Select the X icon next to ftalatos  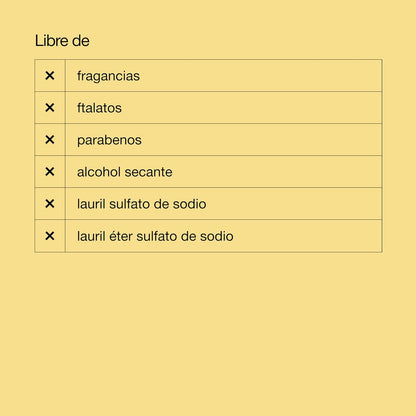[x=50, y=108]
